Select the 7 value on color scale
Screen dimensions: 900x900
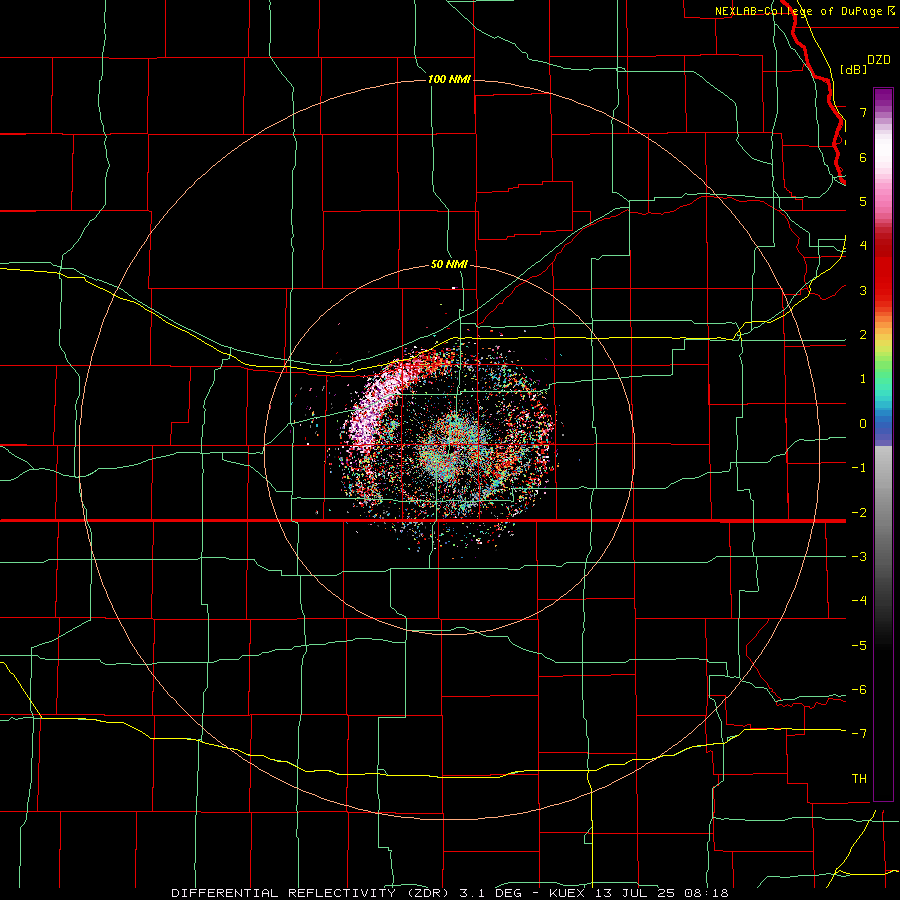(x=863, y=112)
